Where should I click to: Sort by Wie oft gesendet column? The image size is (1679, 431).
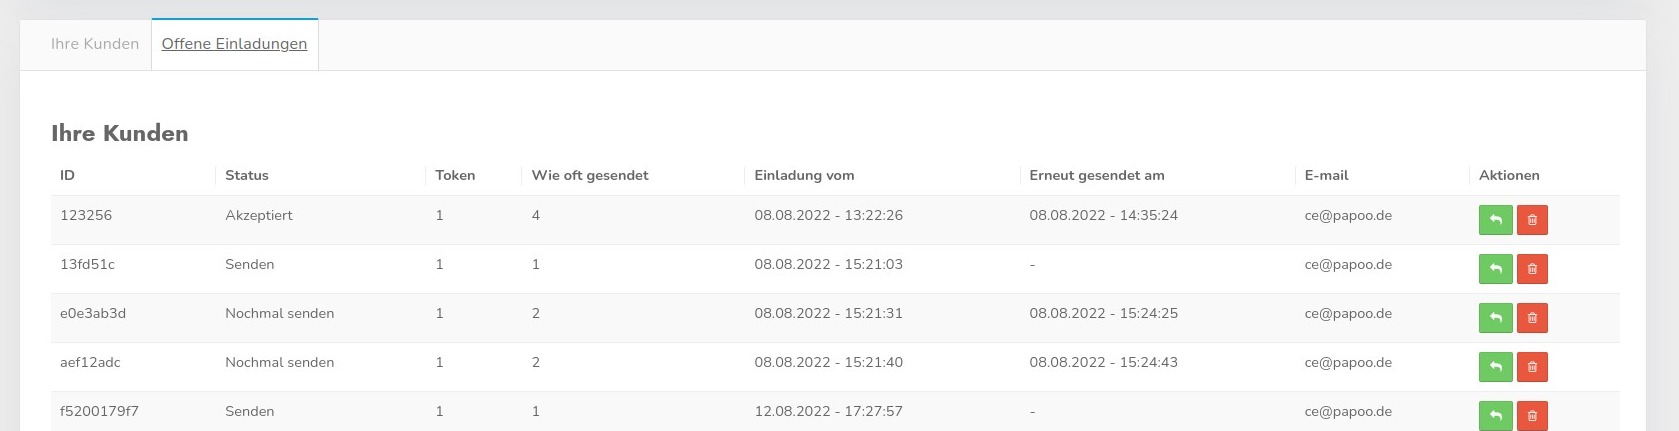[590, 175]
